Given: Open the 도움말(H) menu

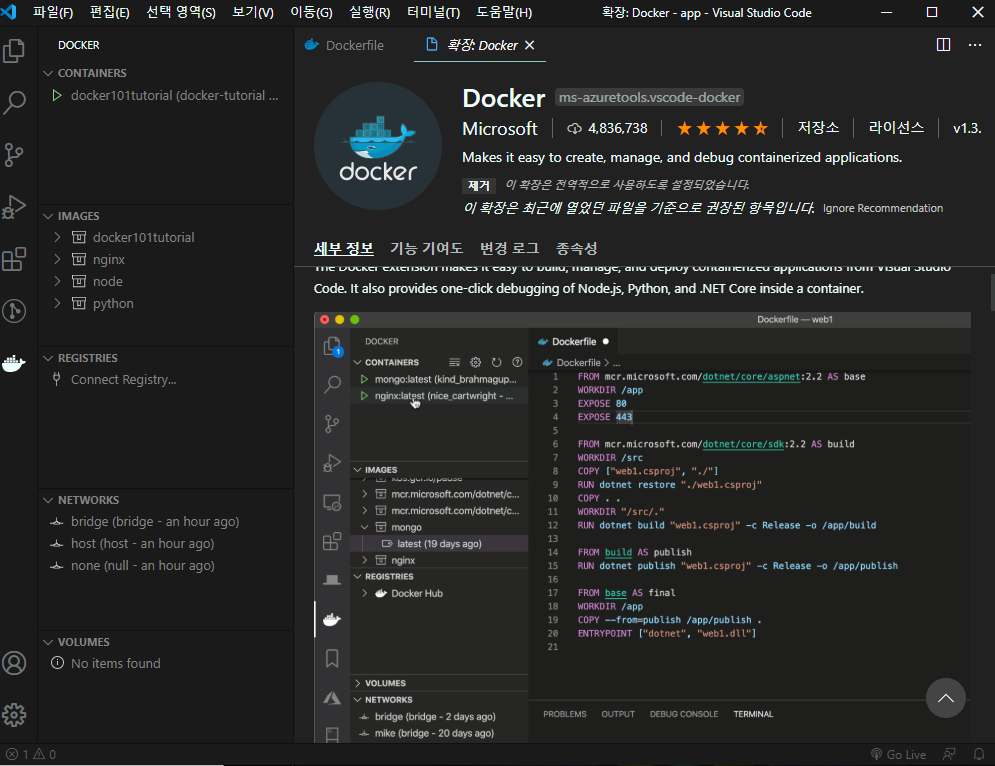Looking at the screenshot, I should coord(504,12).
